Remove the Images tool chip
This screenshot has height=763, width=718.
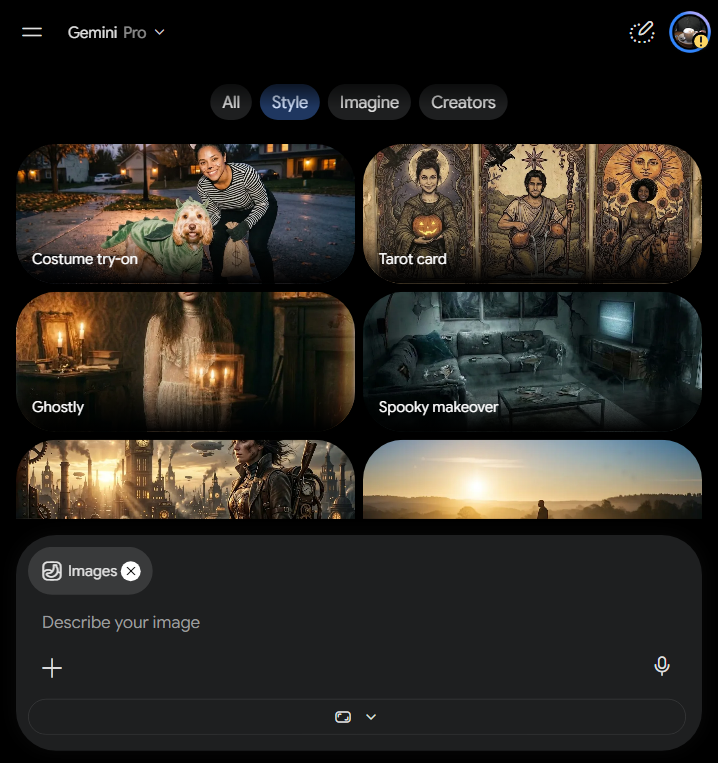click(x=131, y=571)
